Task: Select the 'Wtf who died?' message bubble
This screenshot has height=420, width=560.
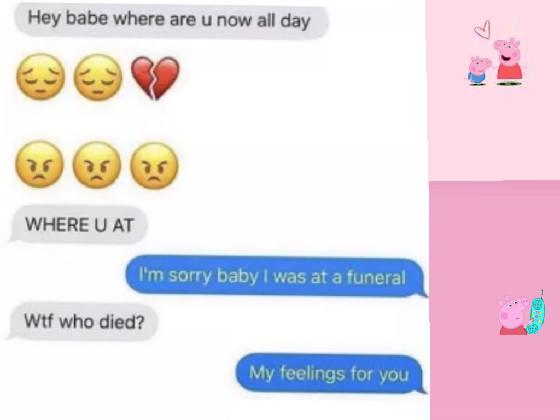Action: 83,321
